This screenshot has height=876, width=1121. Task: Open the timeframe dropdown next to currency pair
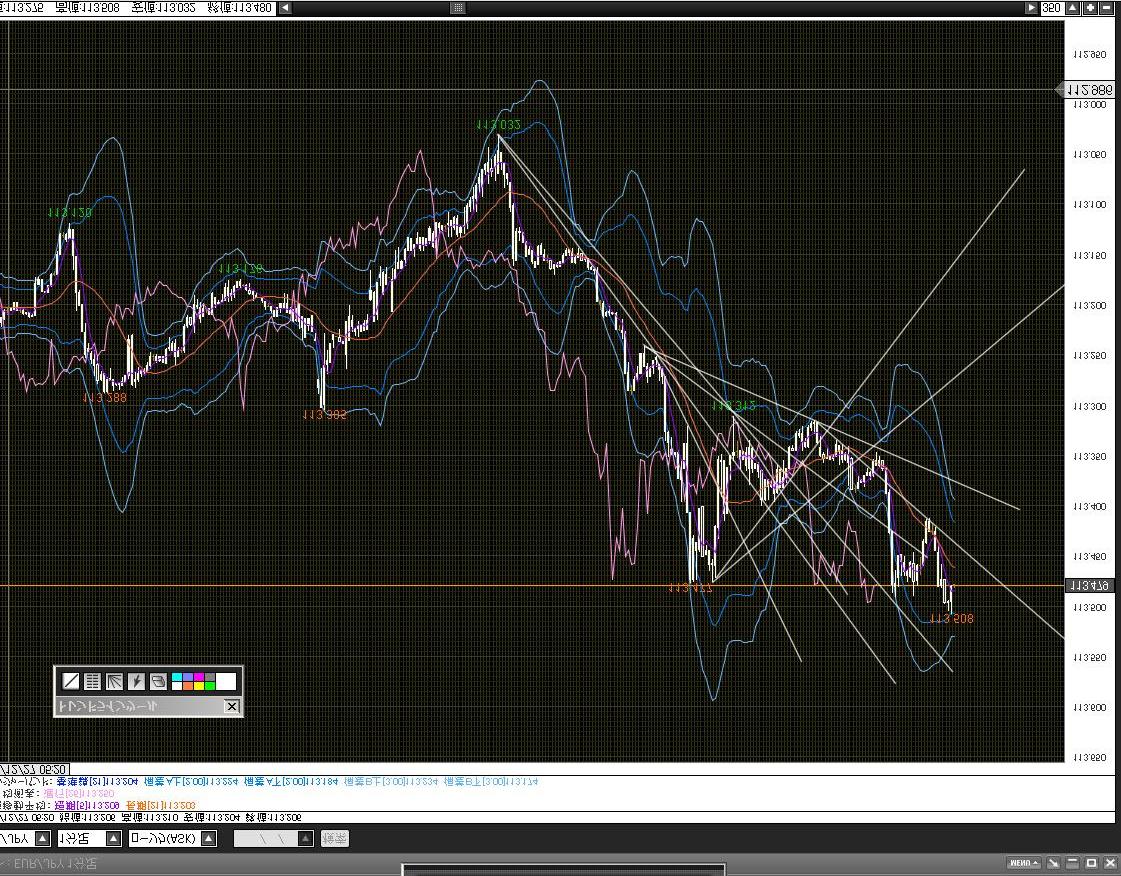click(113, 839)
